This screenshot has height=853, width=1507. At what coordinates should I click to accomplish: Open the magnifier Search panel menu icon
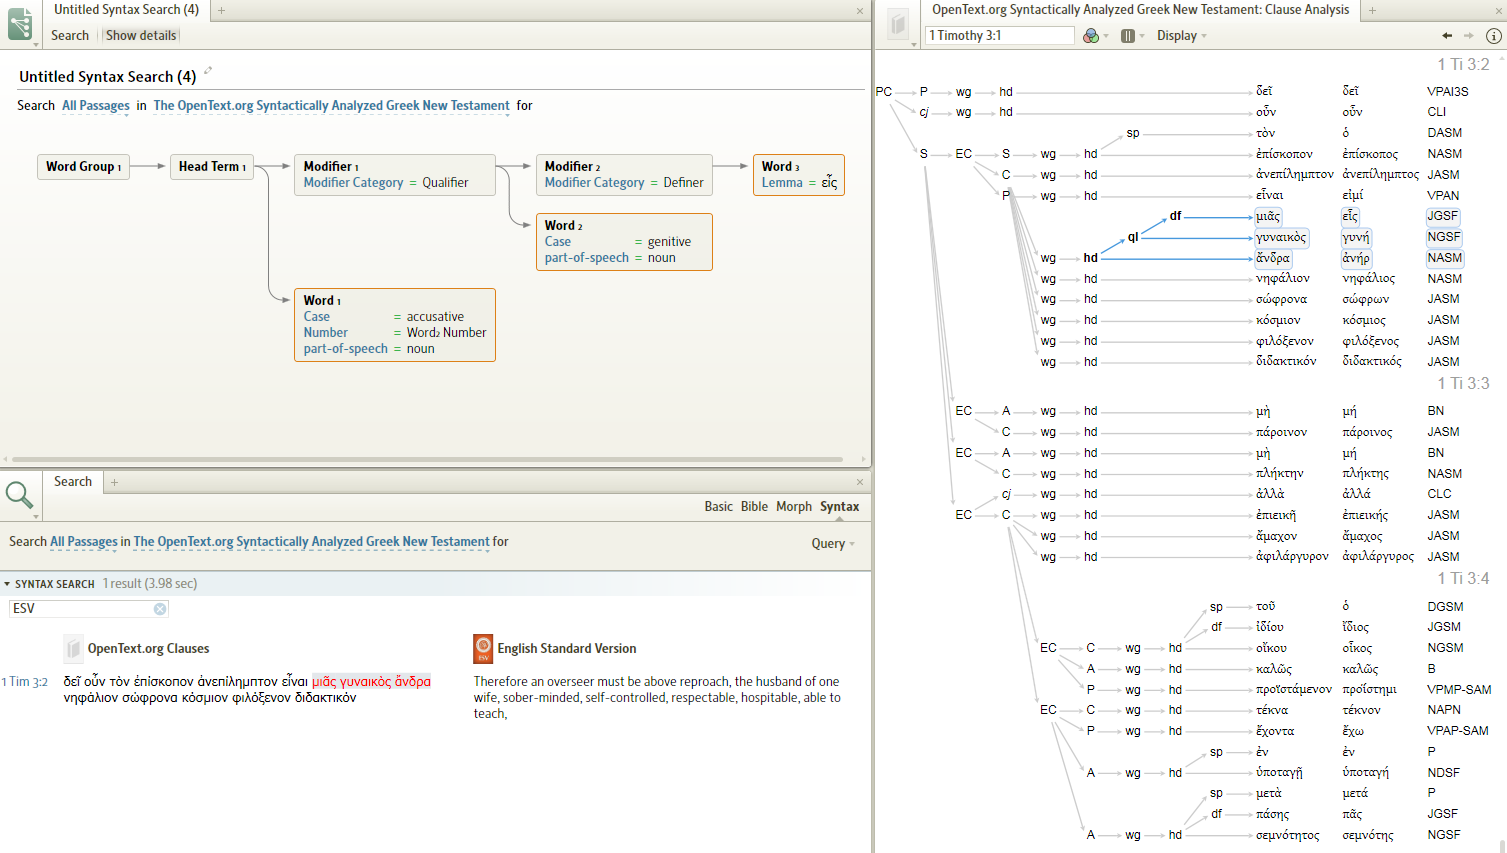[x=20, y=494]
